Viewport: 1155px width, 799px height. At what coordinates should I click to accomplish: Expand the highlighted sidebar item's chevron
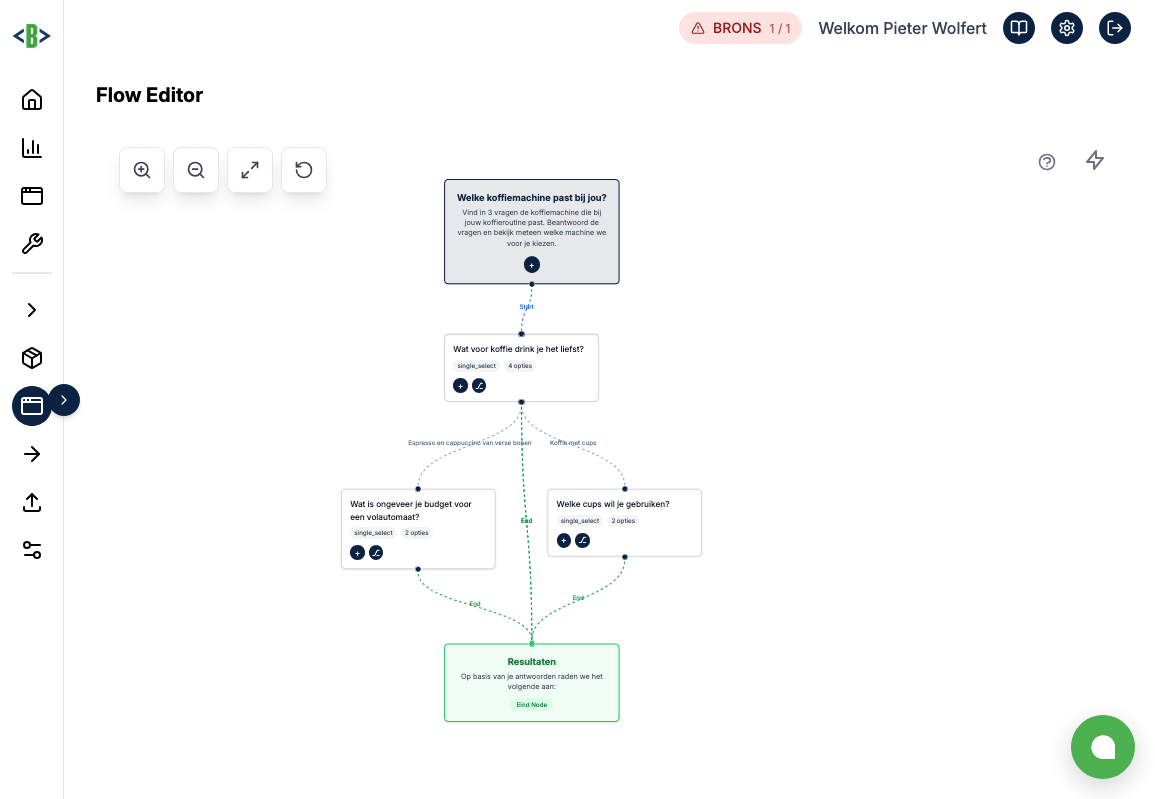[x=64, y=400]
